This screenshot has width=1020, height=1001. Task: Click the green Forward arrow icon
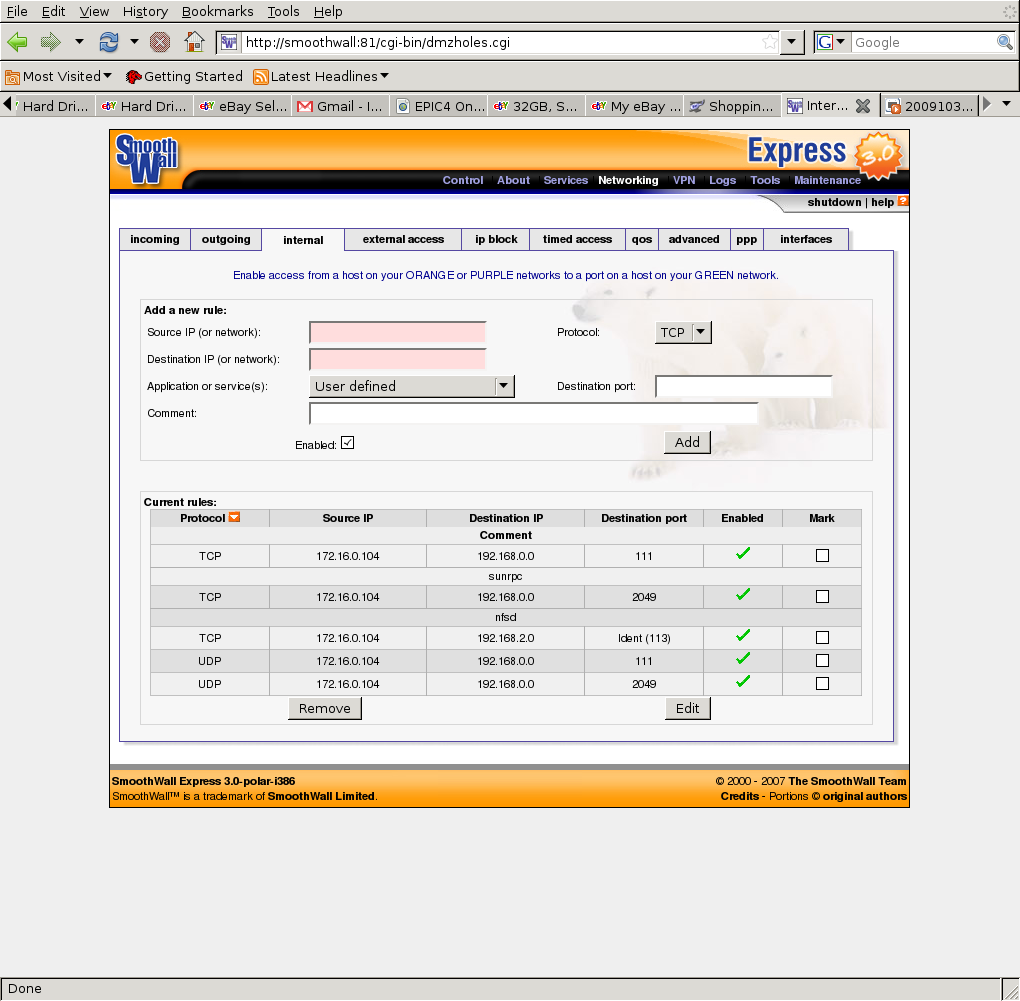click(x=50, y=42)
